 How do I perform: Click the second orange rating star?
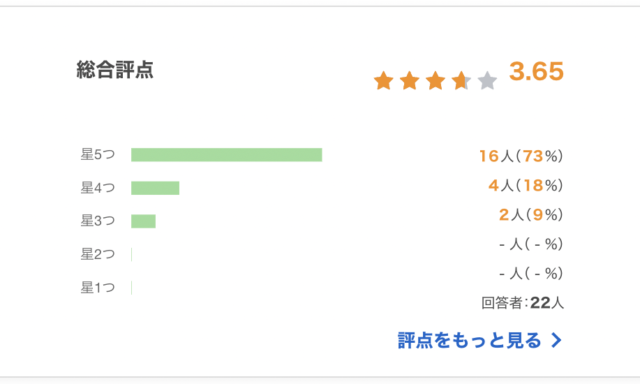(409, 80)
